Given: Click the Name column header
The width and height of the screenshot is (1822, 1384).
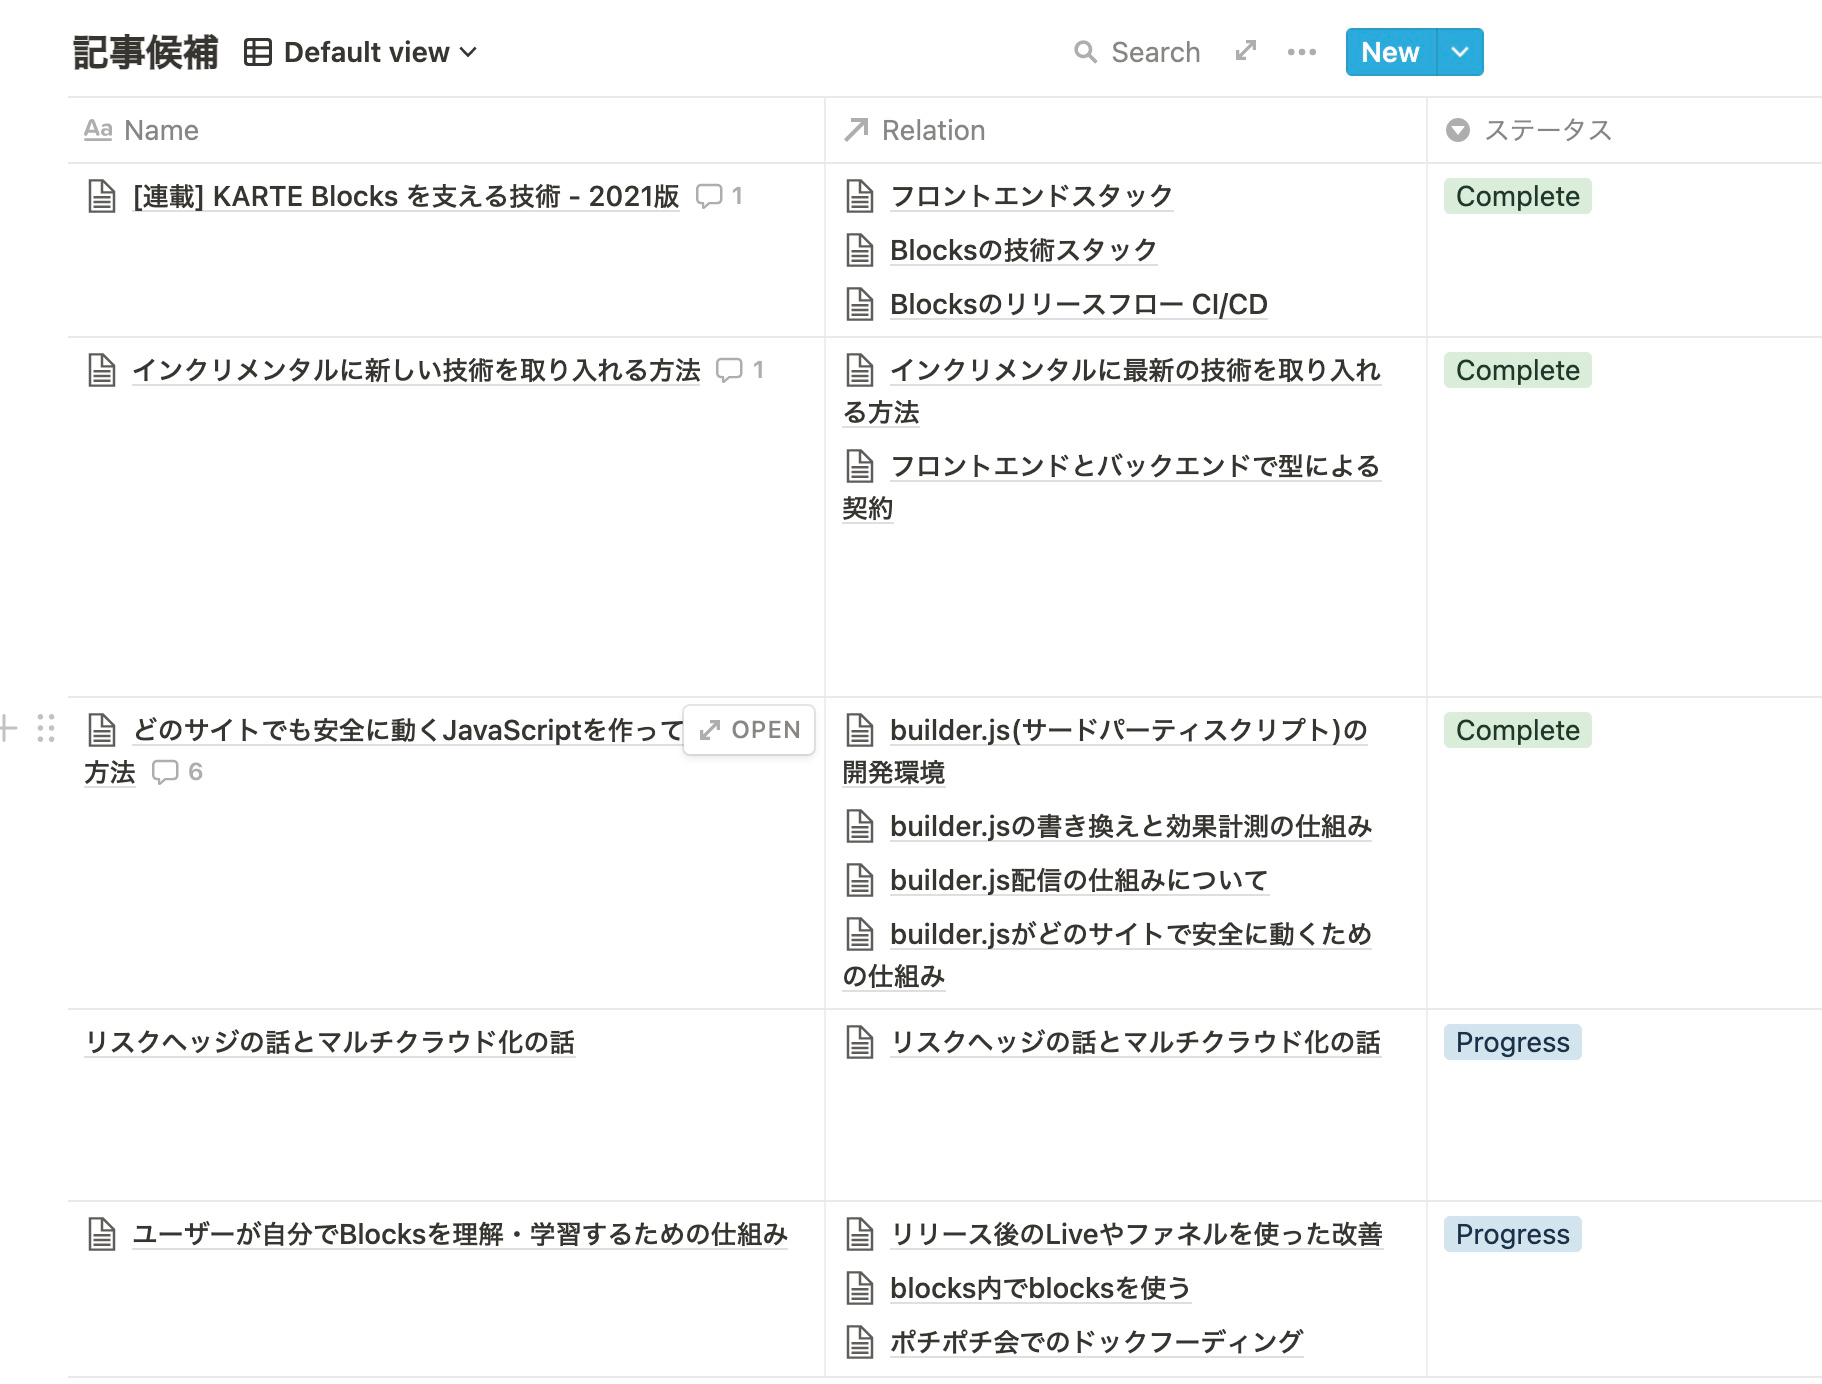Looking at the screenshot, I should (160, 130).
